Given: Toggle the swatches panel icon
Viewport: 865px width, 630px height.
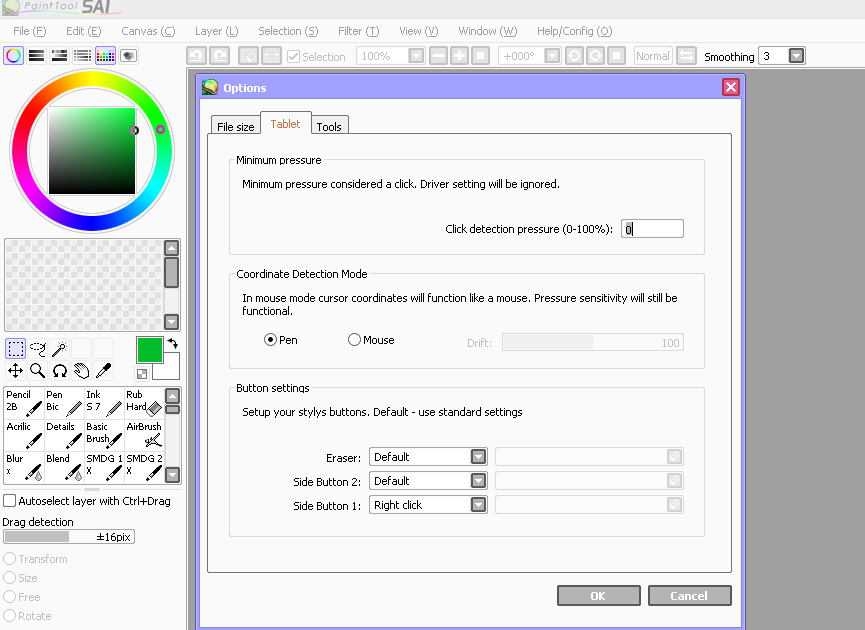Looking at the screenshot, I should click(x=105, y=56).
